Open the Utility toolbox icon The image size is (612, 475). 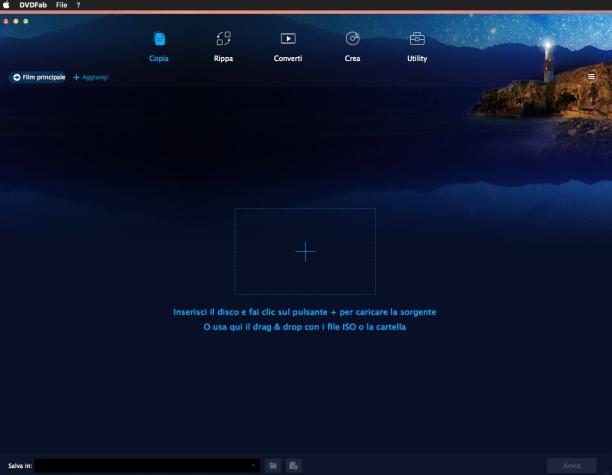pos(417,39)
